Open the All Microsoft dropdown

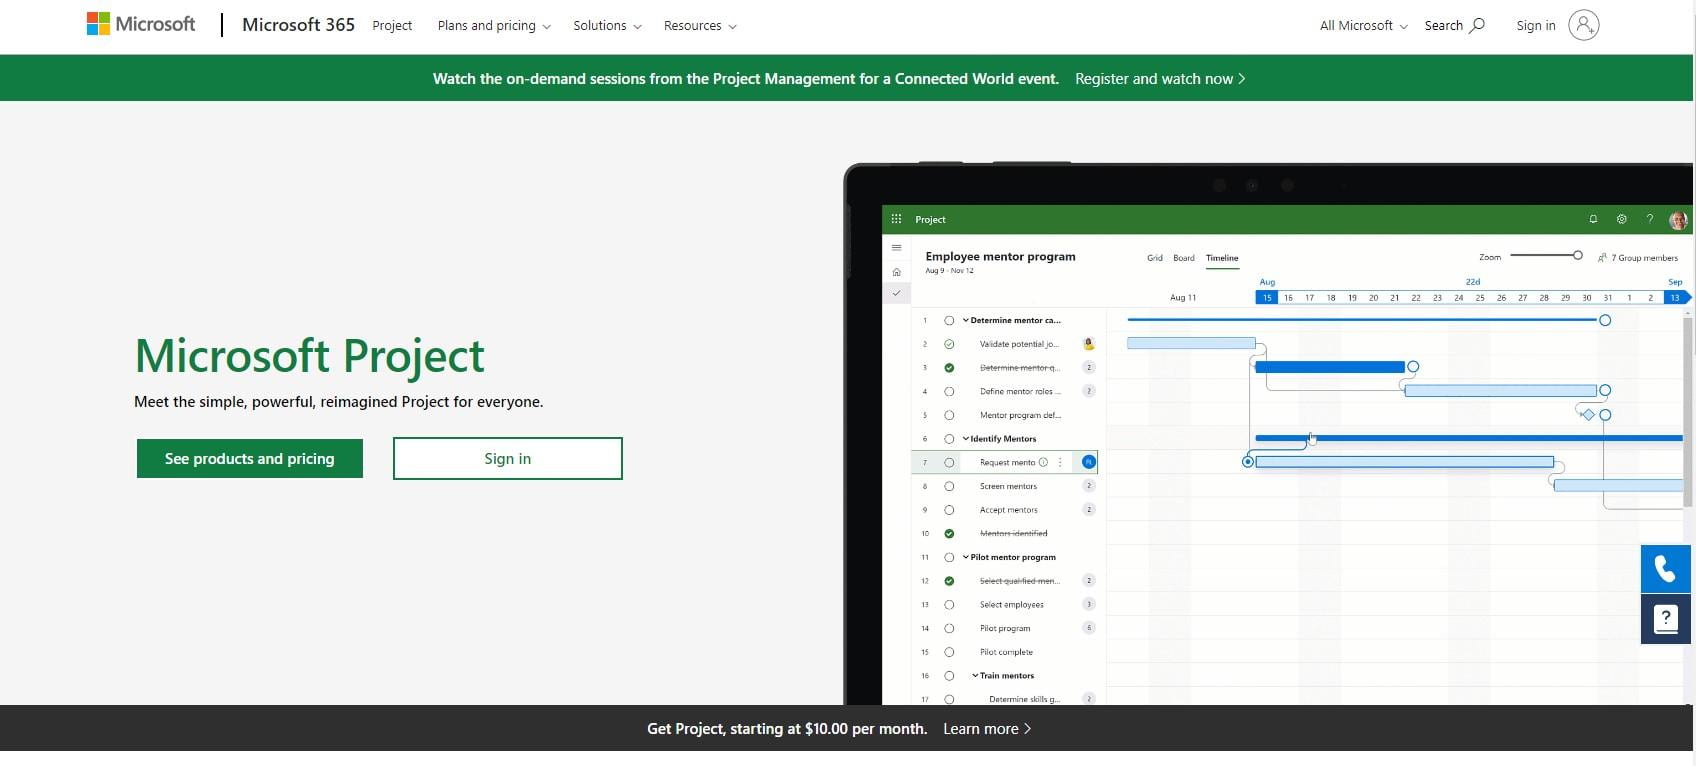pyautogui.click(x=1363, y=26)
